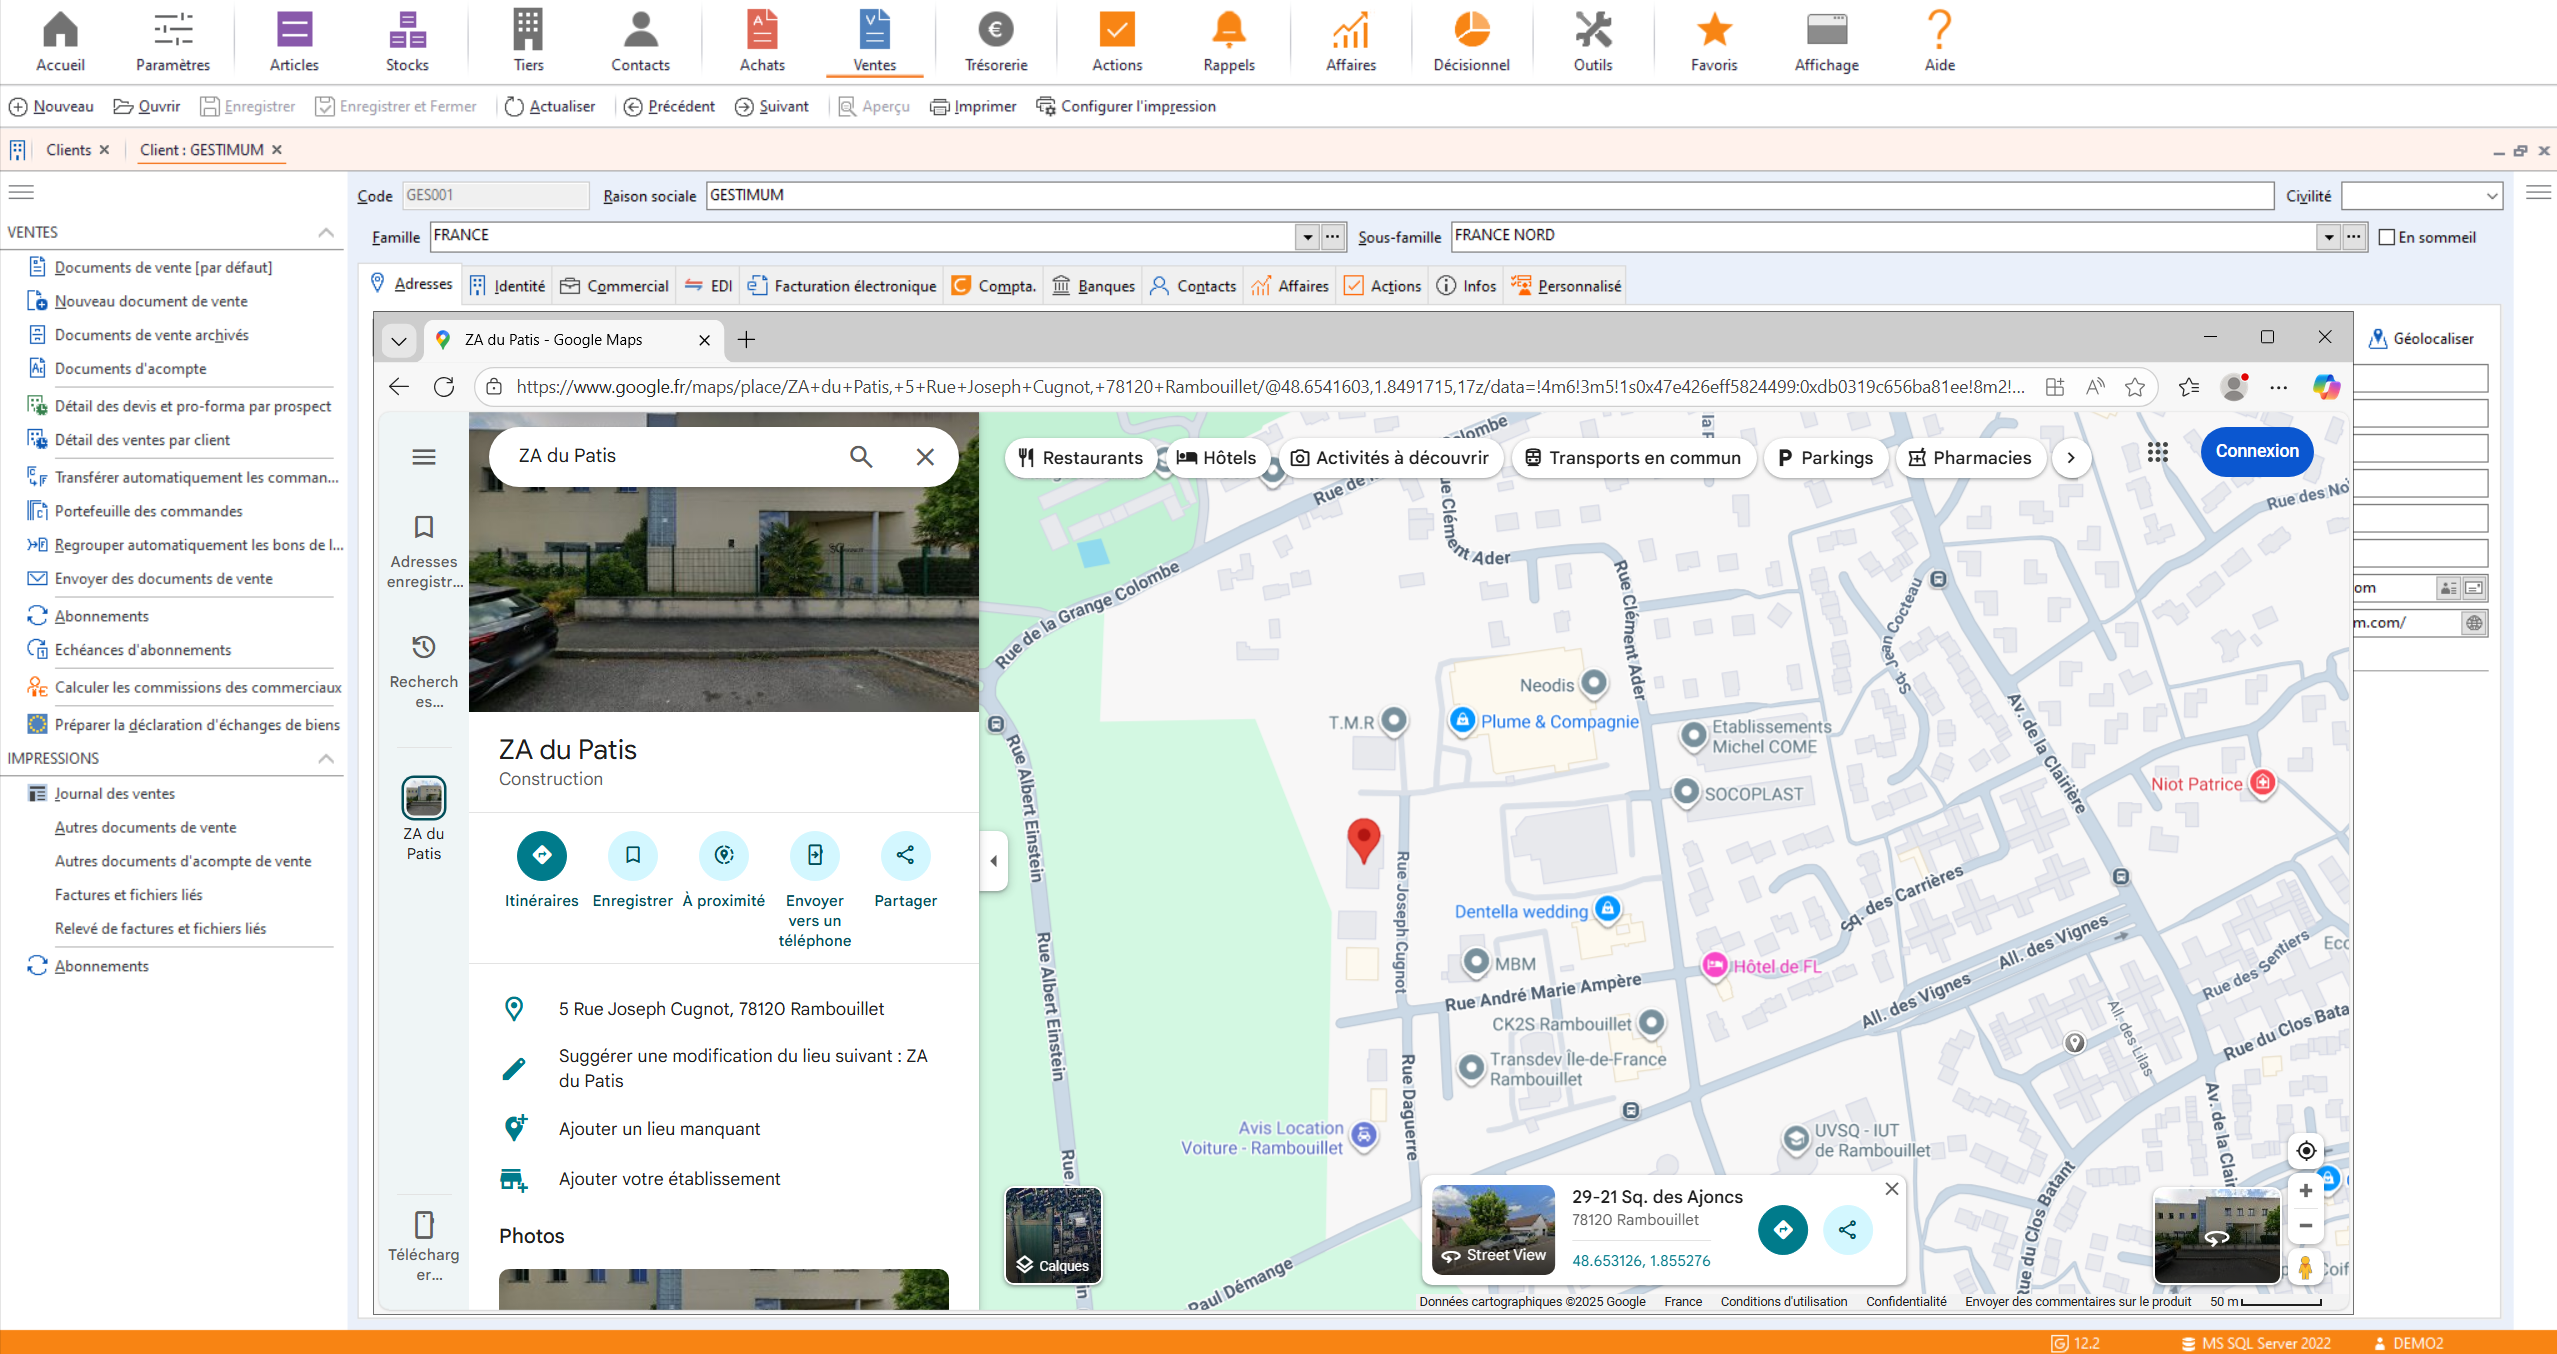Collapse the Maps side panel arrow
The height and width of the screenshot is (1354, 2557).
[993, 860]
